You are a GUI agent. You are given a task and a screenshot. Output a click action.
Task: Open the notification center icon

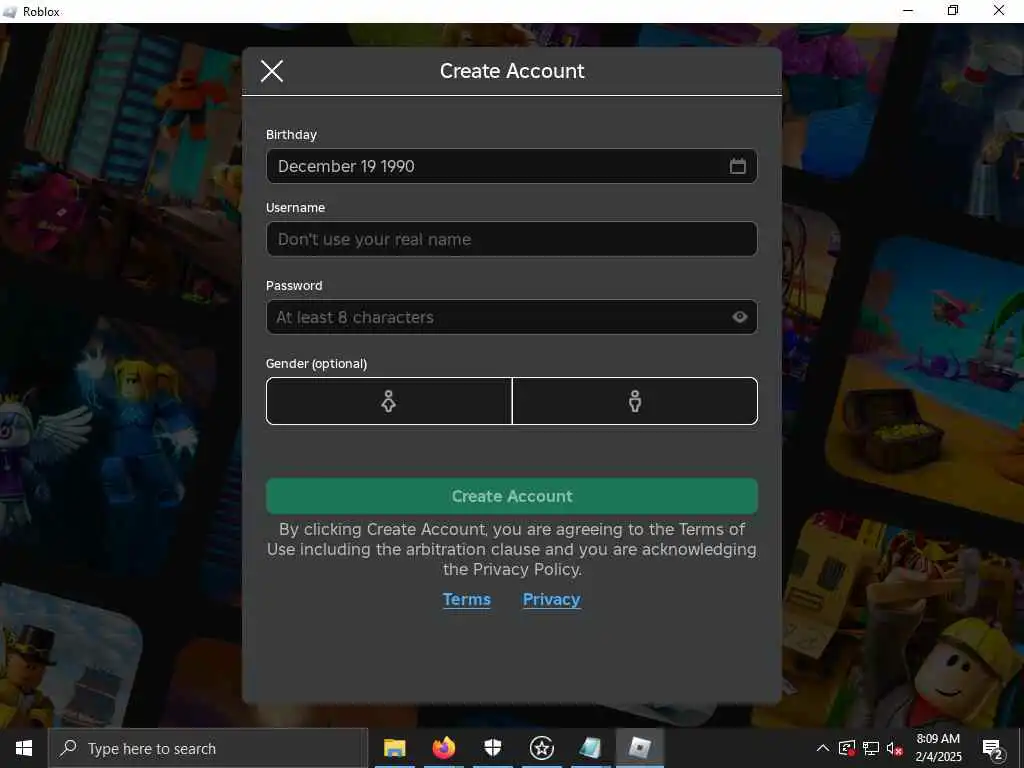point(993,748)
